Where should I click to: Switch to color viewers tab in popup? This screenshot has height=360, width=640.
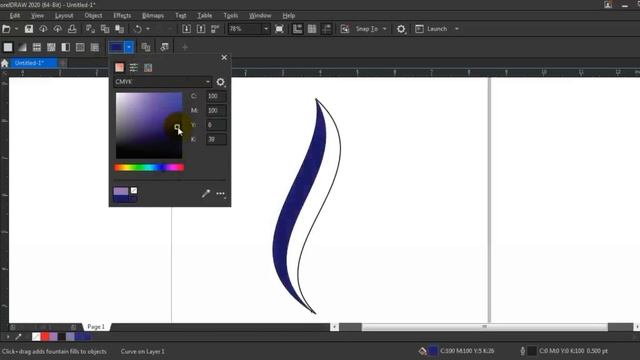119,67
